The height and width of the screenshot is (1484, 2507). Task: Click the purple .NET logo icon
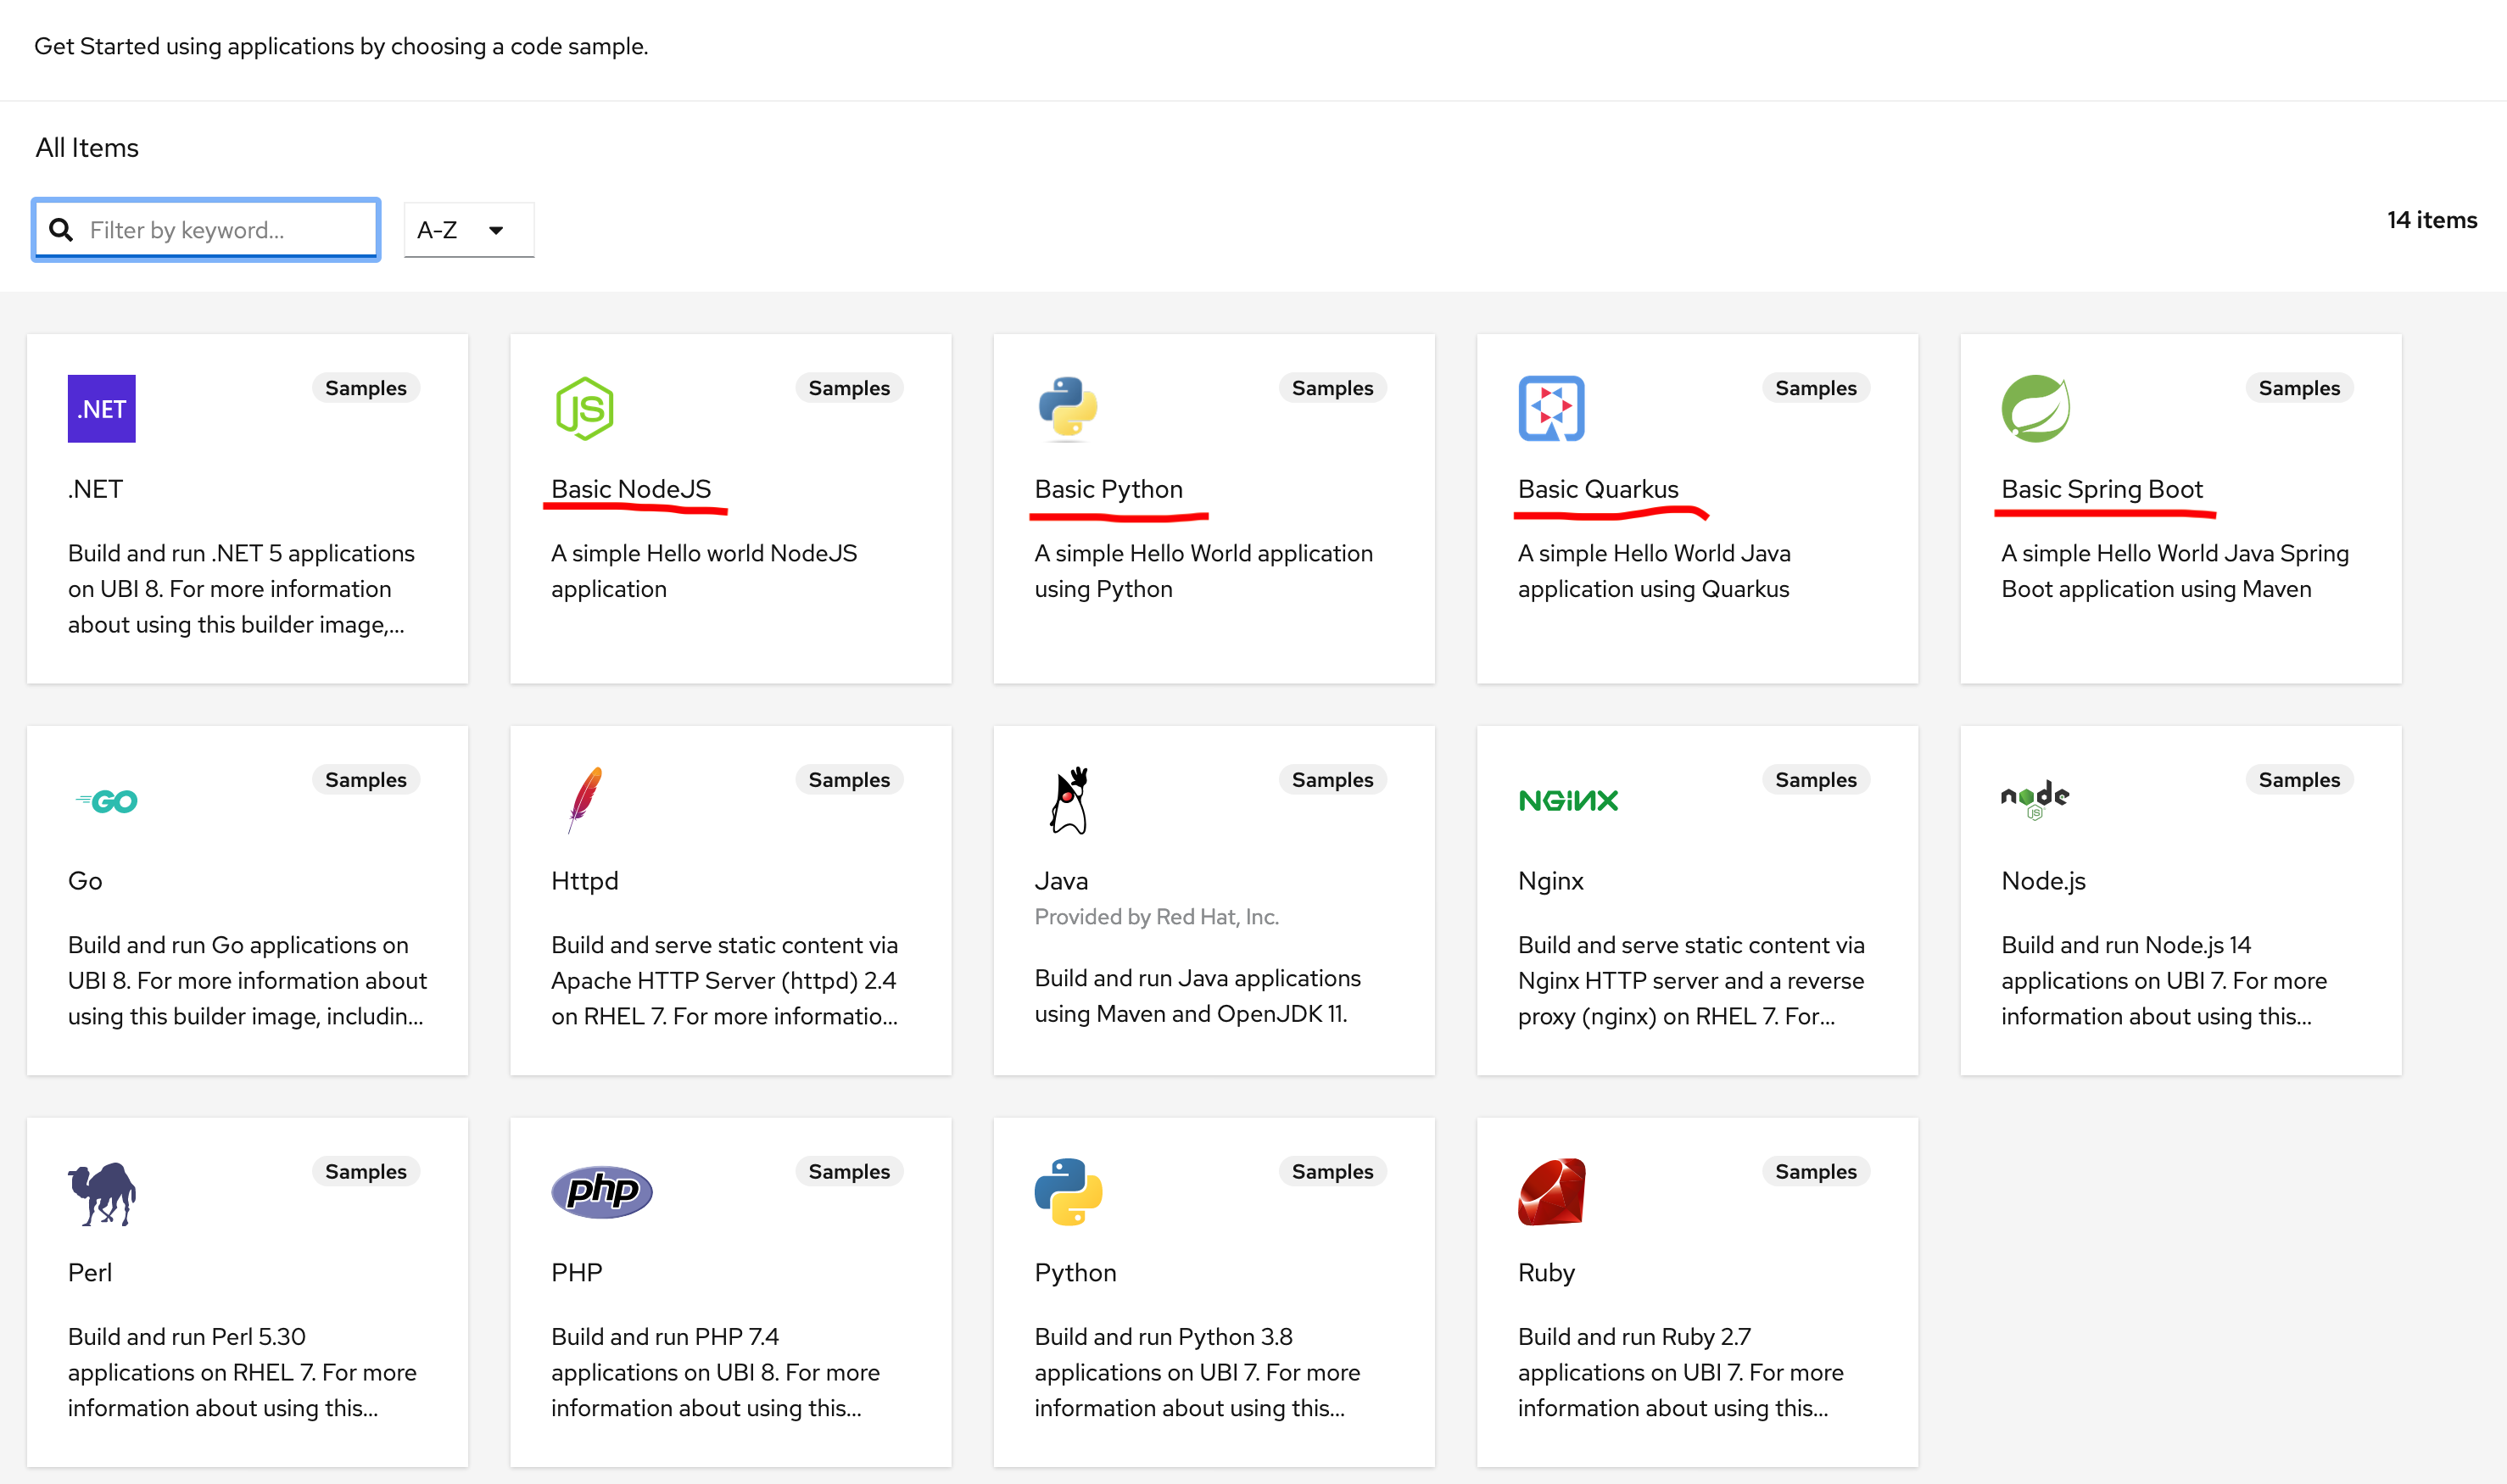click(x=101, y=408)
